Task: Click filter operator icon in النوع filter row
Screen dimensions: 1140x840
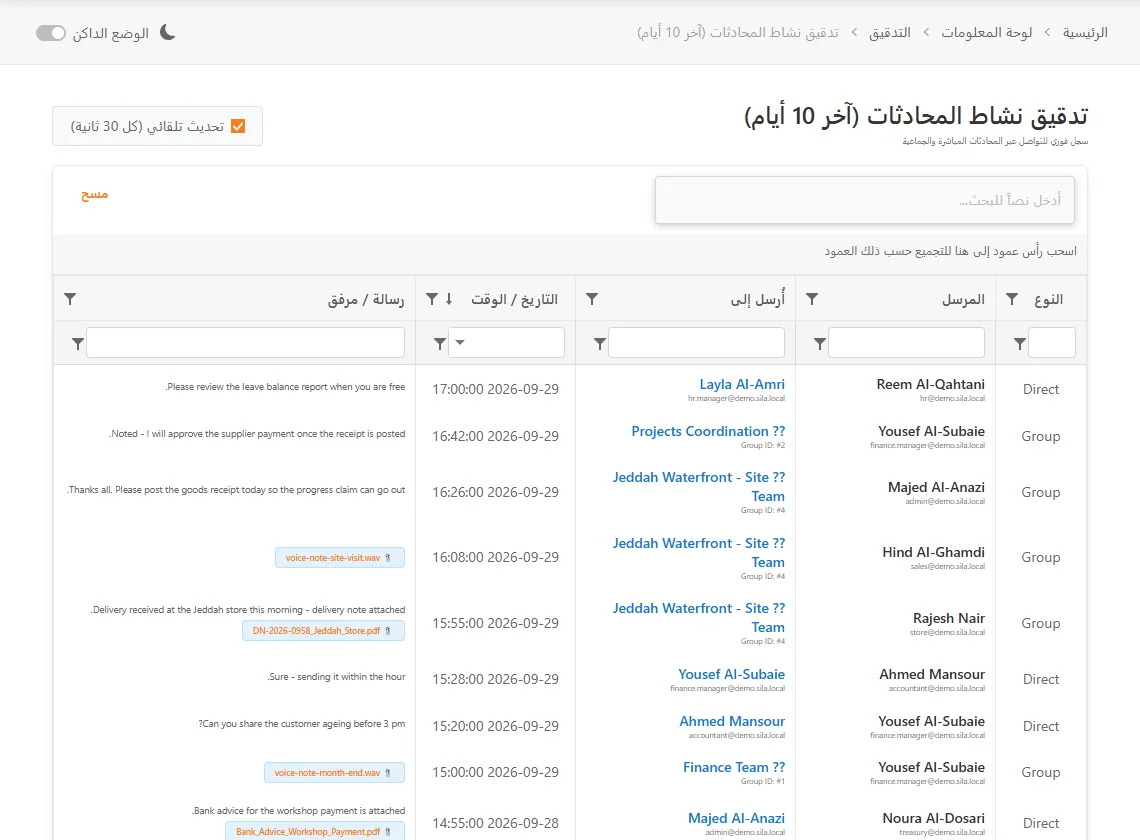Action: [1020, 343]
